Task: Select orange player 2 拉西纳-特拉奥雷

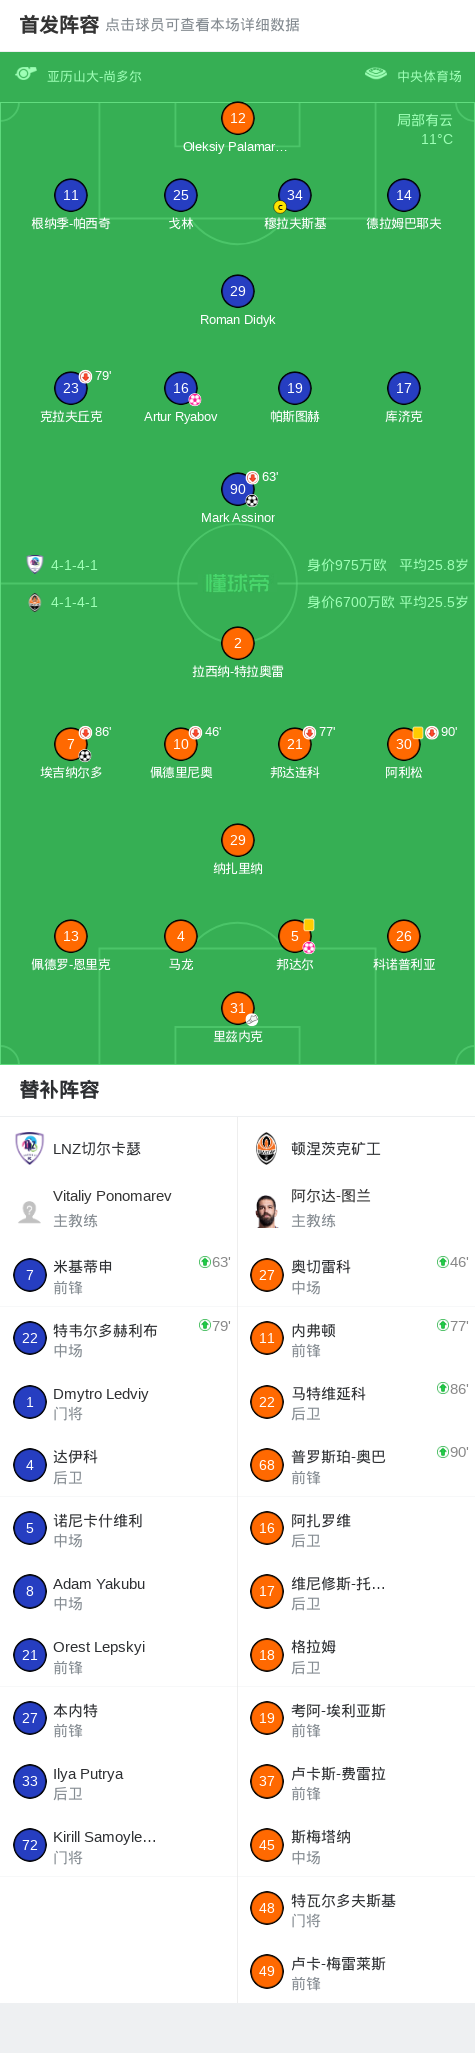Action: pos(237,644)
